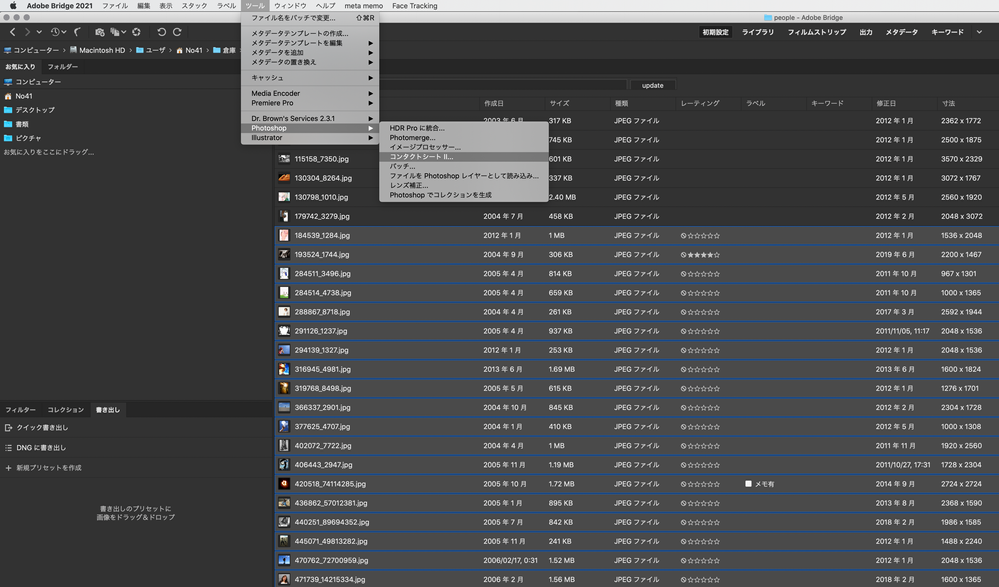The height and width of the screenshot is (587, 999).
Task: Switch to キーワード workspace
Action: (x=947, y=32)
